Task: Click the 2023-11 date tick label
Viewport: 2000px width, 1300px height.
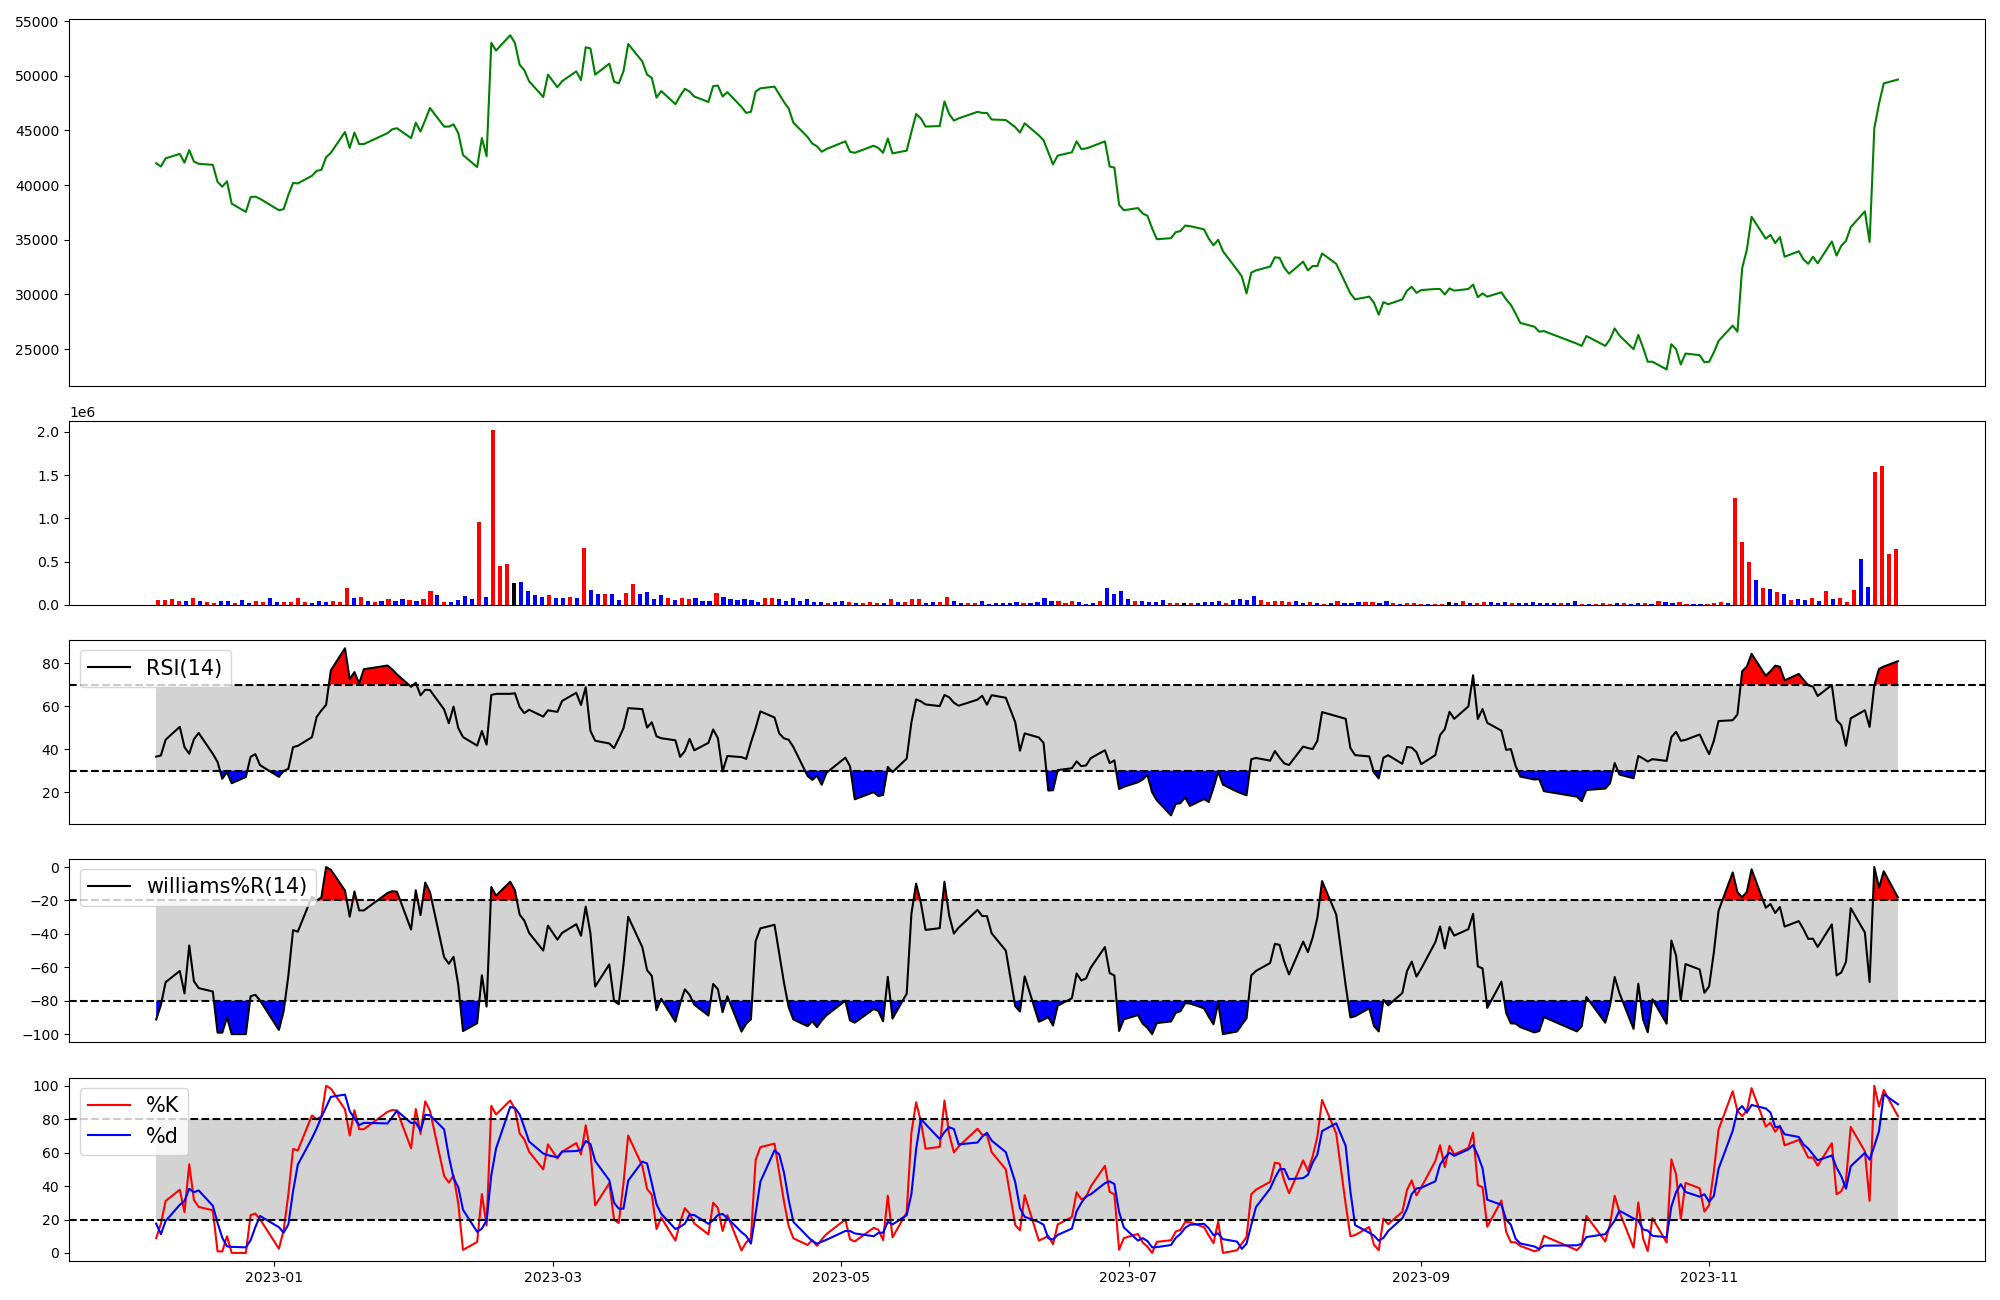Action: pos(1709,1277)
